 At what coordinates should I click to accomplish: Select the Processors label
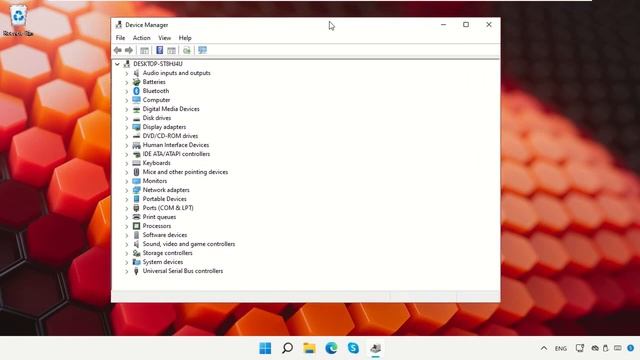click(x=157, y=226)
